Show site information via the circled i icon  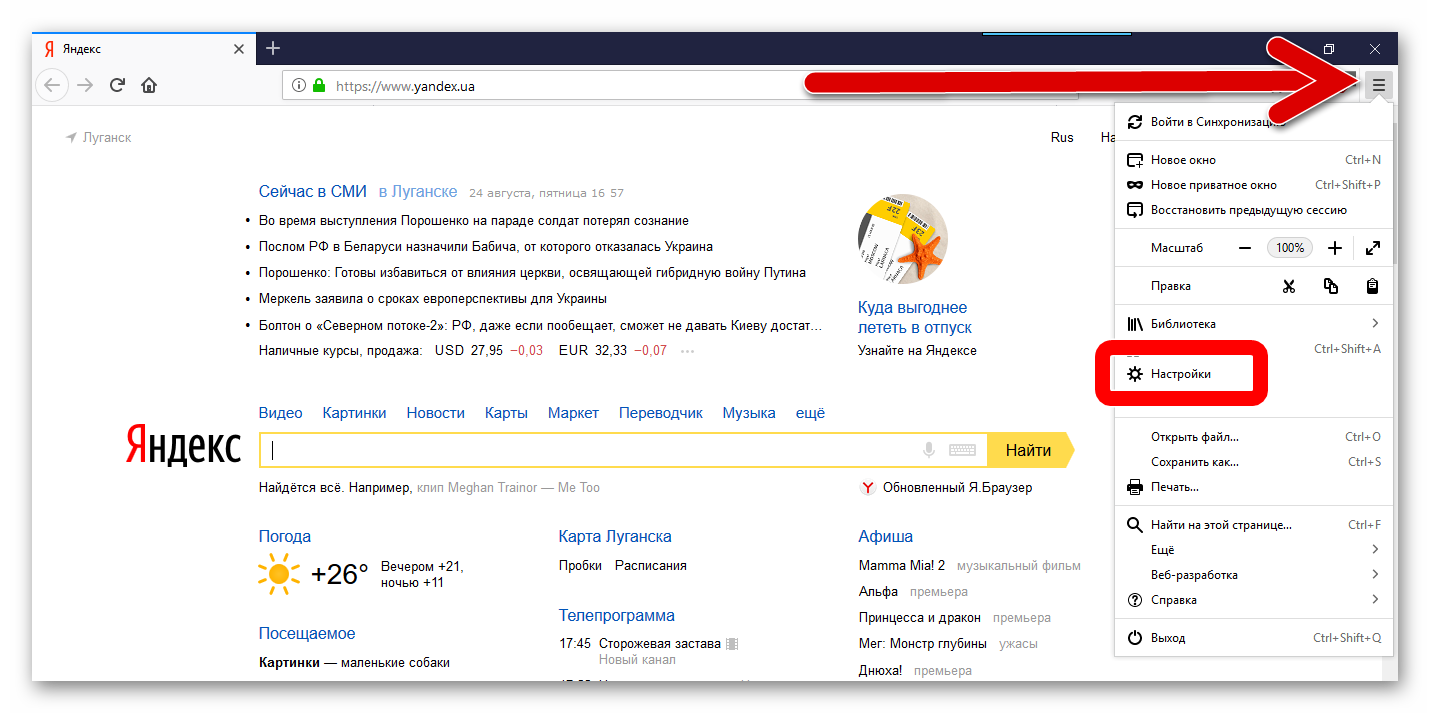coord(298,86)
